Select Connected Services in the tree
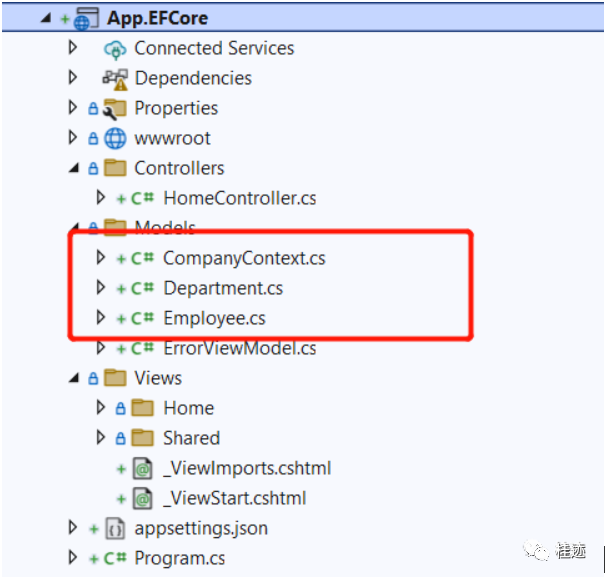This screenshot has height=578, width=605. 214,49
